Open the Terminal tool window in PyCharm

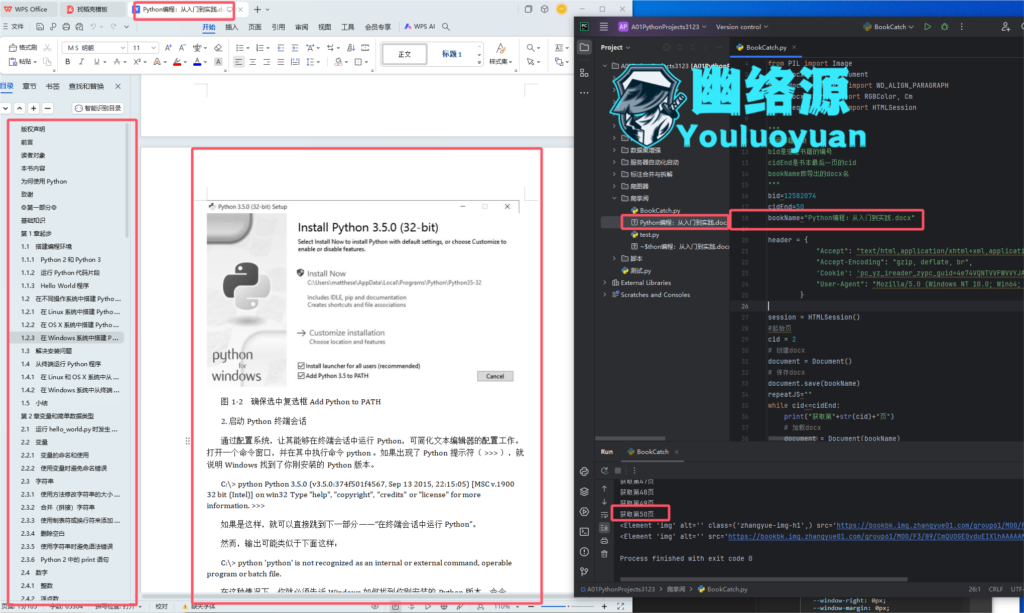point(584,532)
